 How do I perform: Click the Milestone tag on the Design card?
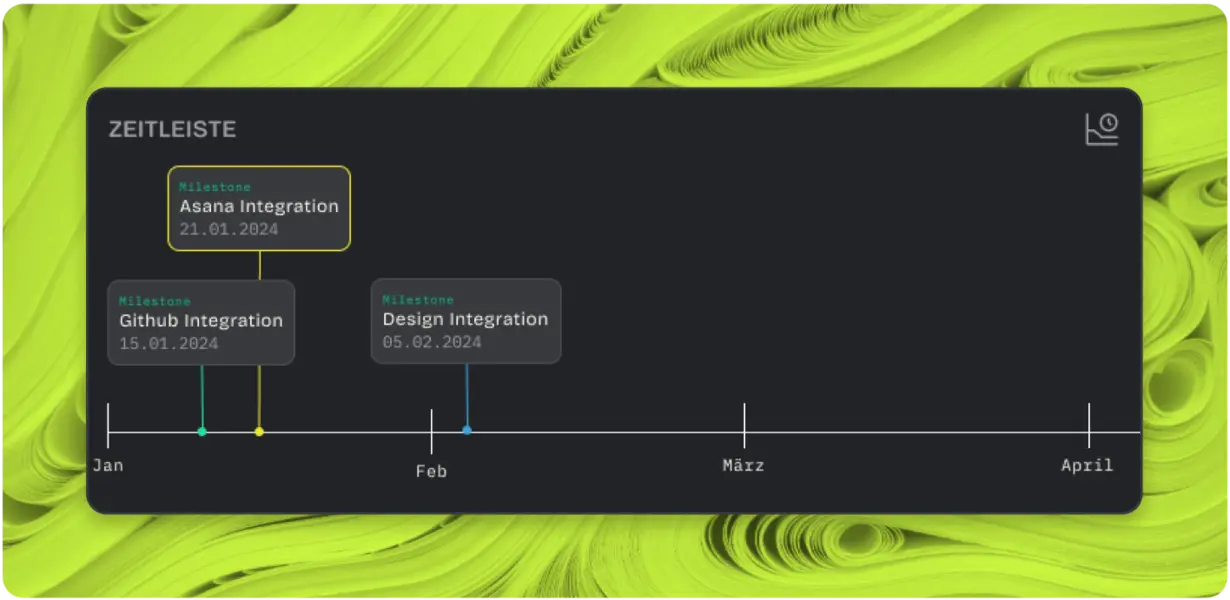coord(418,300)
